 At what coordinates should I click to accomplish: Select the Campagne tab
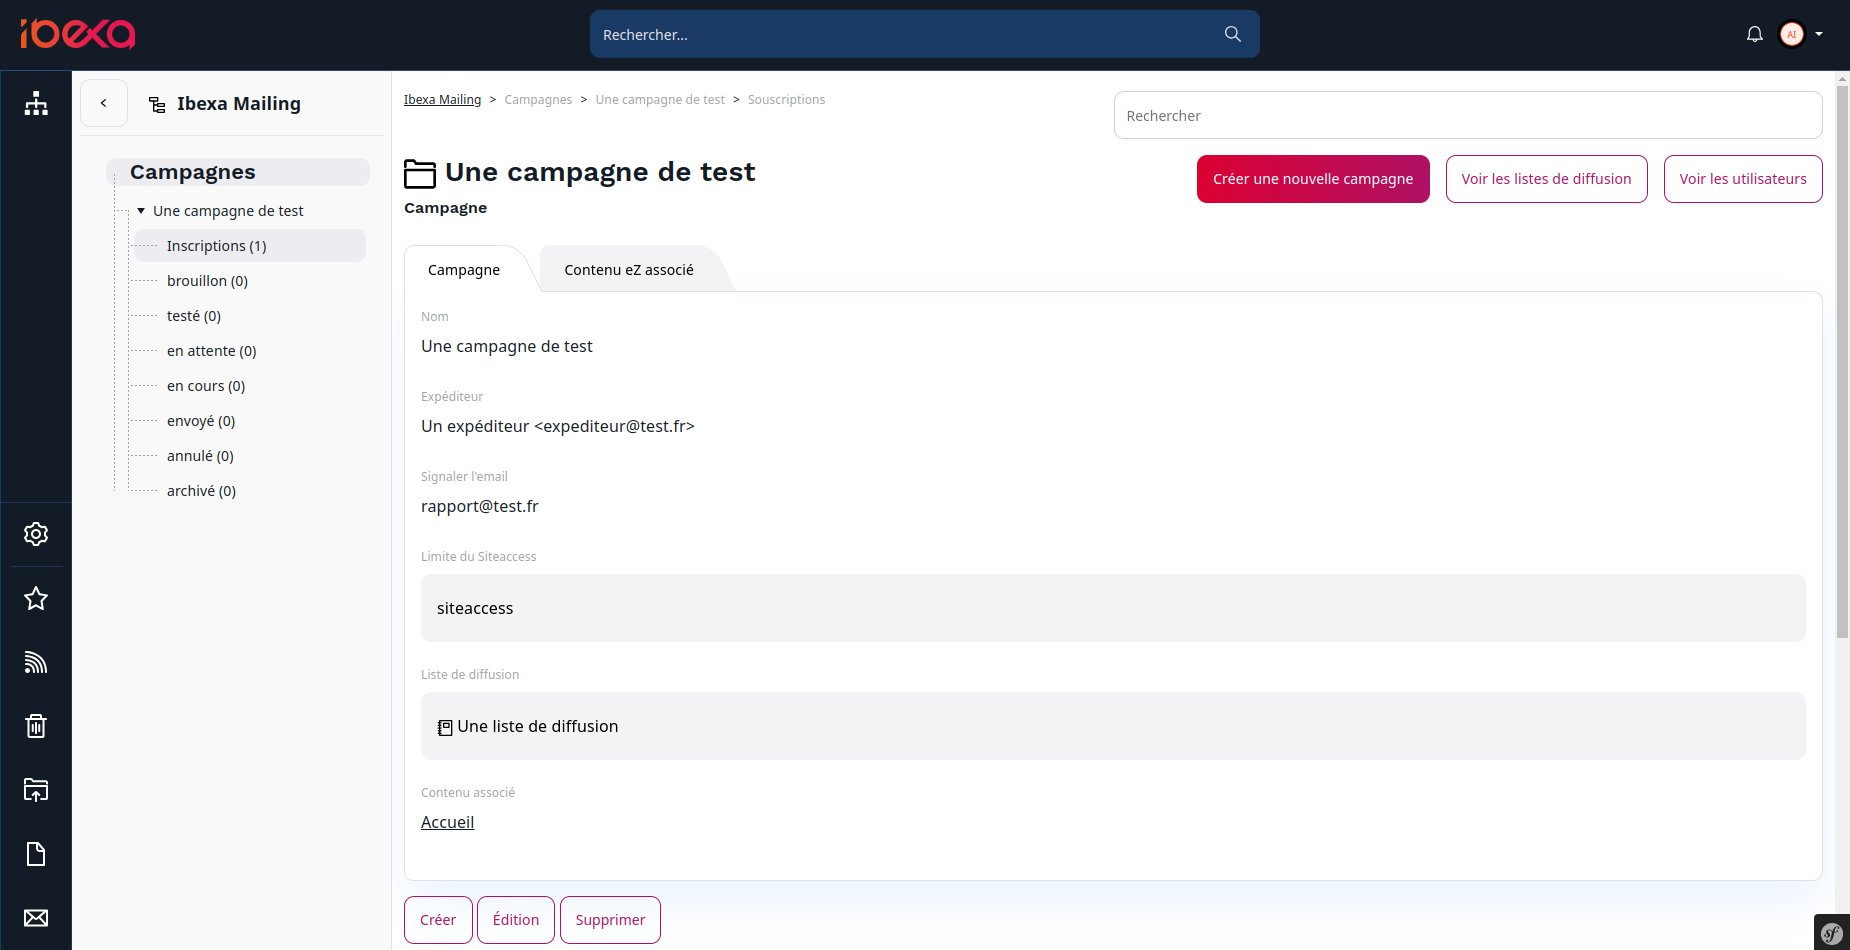point(463,269)
